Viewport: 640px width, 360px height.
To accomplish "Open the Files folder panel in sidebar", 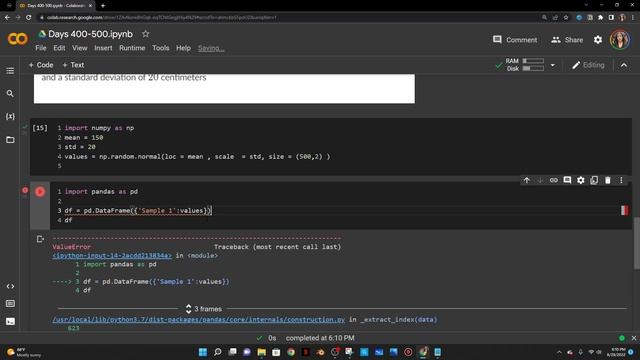I will [x=10, y=140].
